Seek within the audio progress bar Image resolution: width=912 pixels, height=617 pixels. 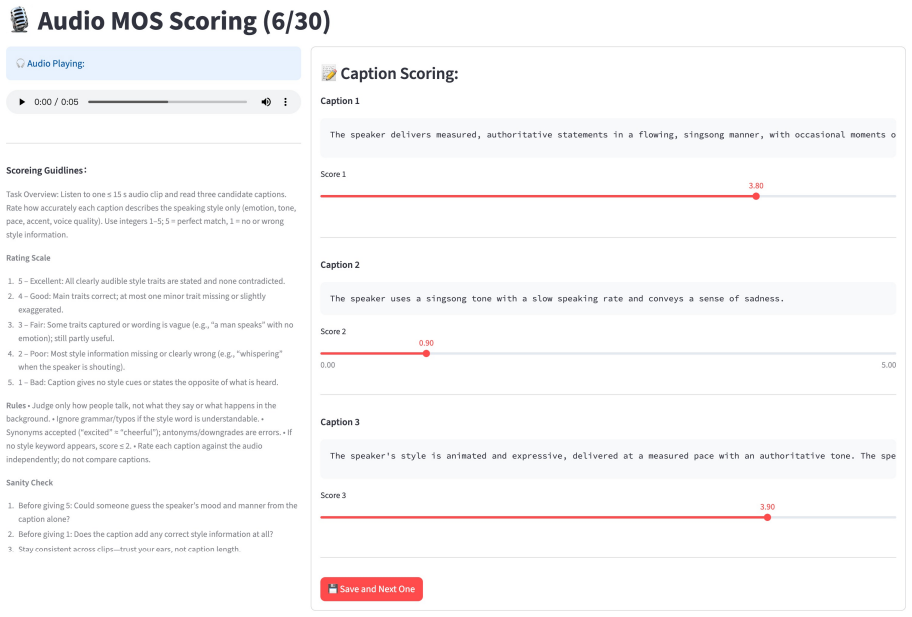pyautogui.click(x=168, y=102)
